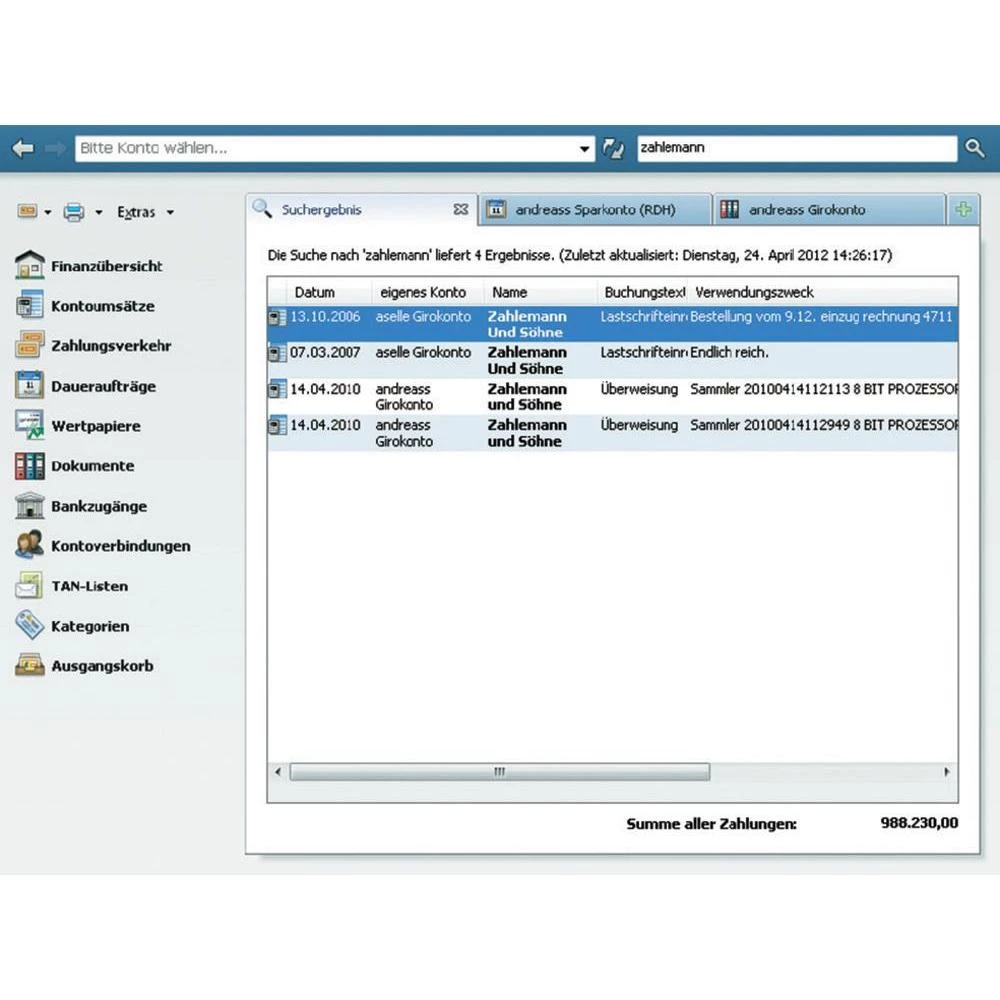Open the Extras dropdown menu
The height and width of the screenshot is (1000, 1000).
(x=145, y=212)
